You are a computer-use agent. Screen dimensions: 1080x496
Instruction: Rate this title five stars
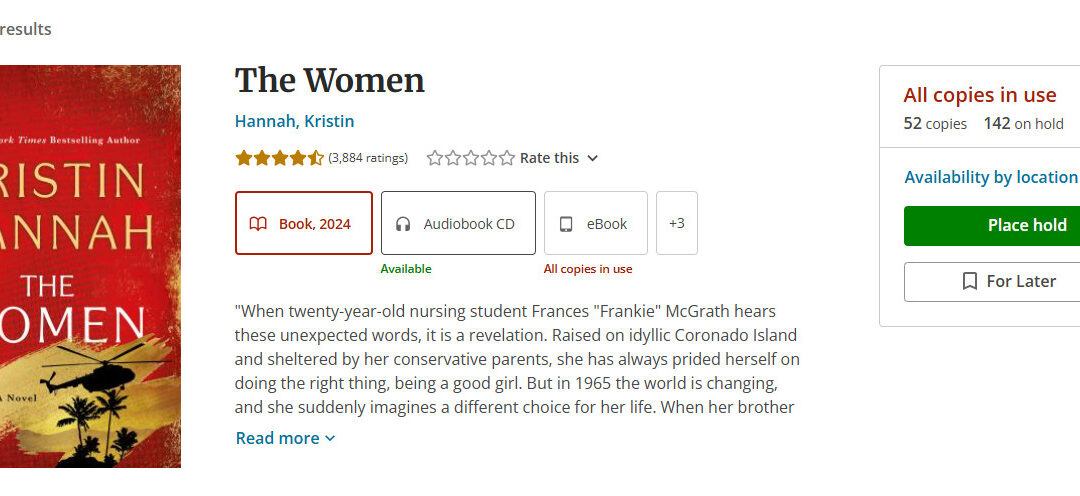tap(507, 158)
